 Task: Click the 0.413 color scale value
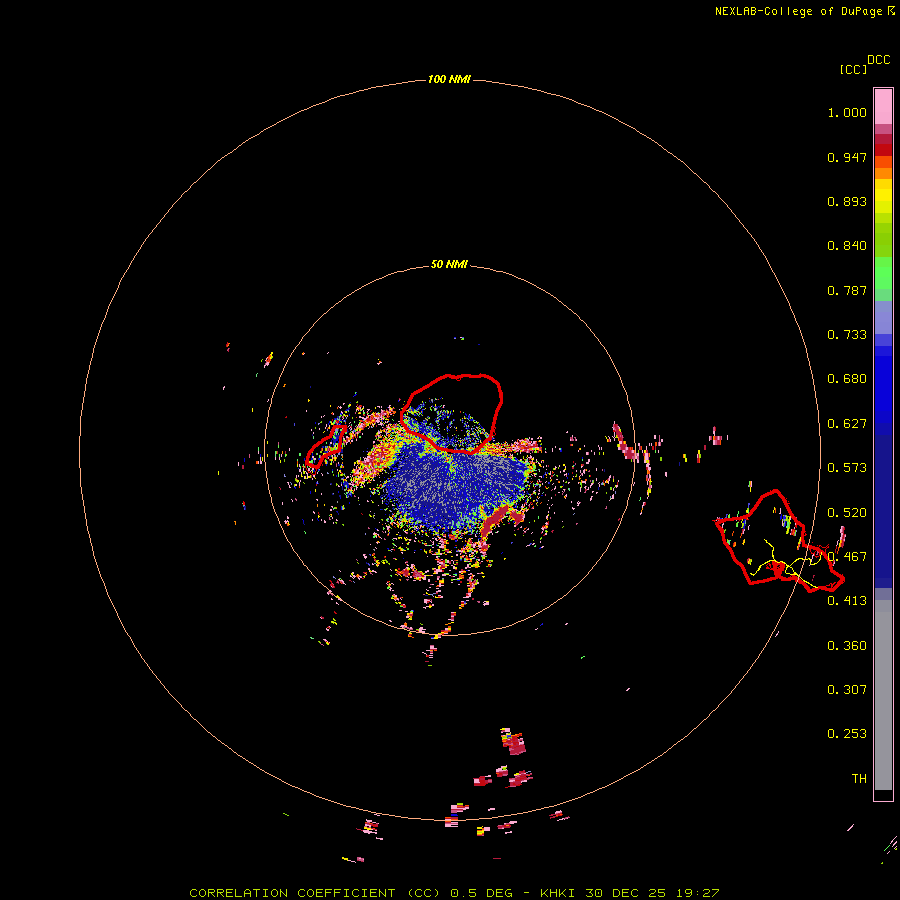click(x=847, y=601)
